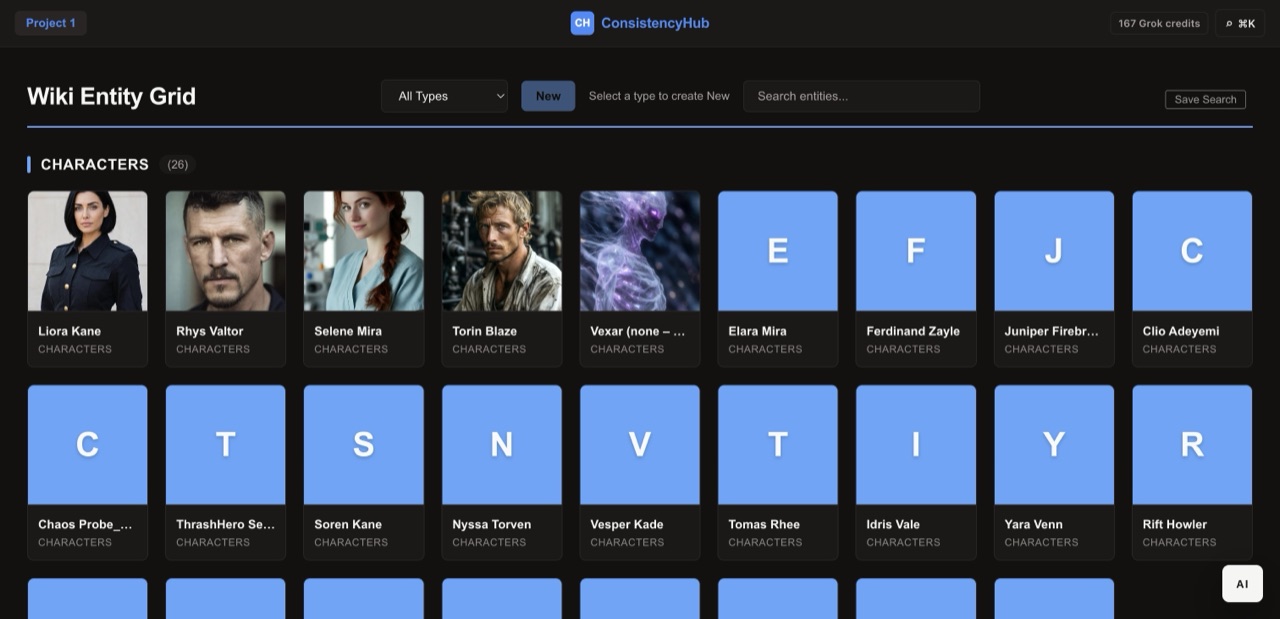This screenshot has width=1280, height=619.
Task: Click the Tomas Rhee name text
Action: tap(764, 524)
